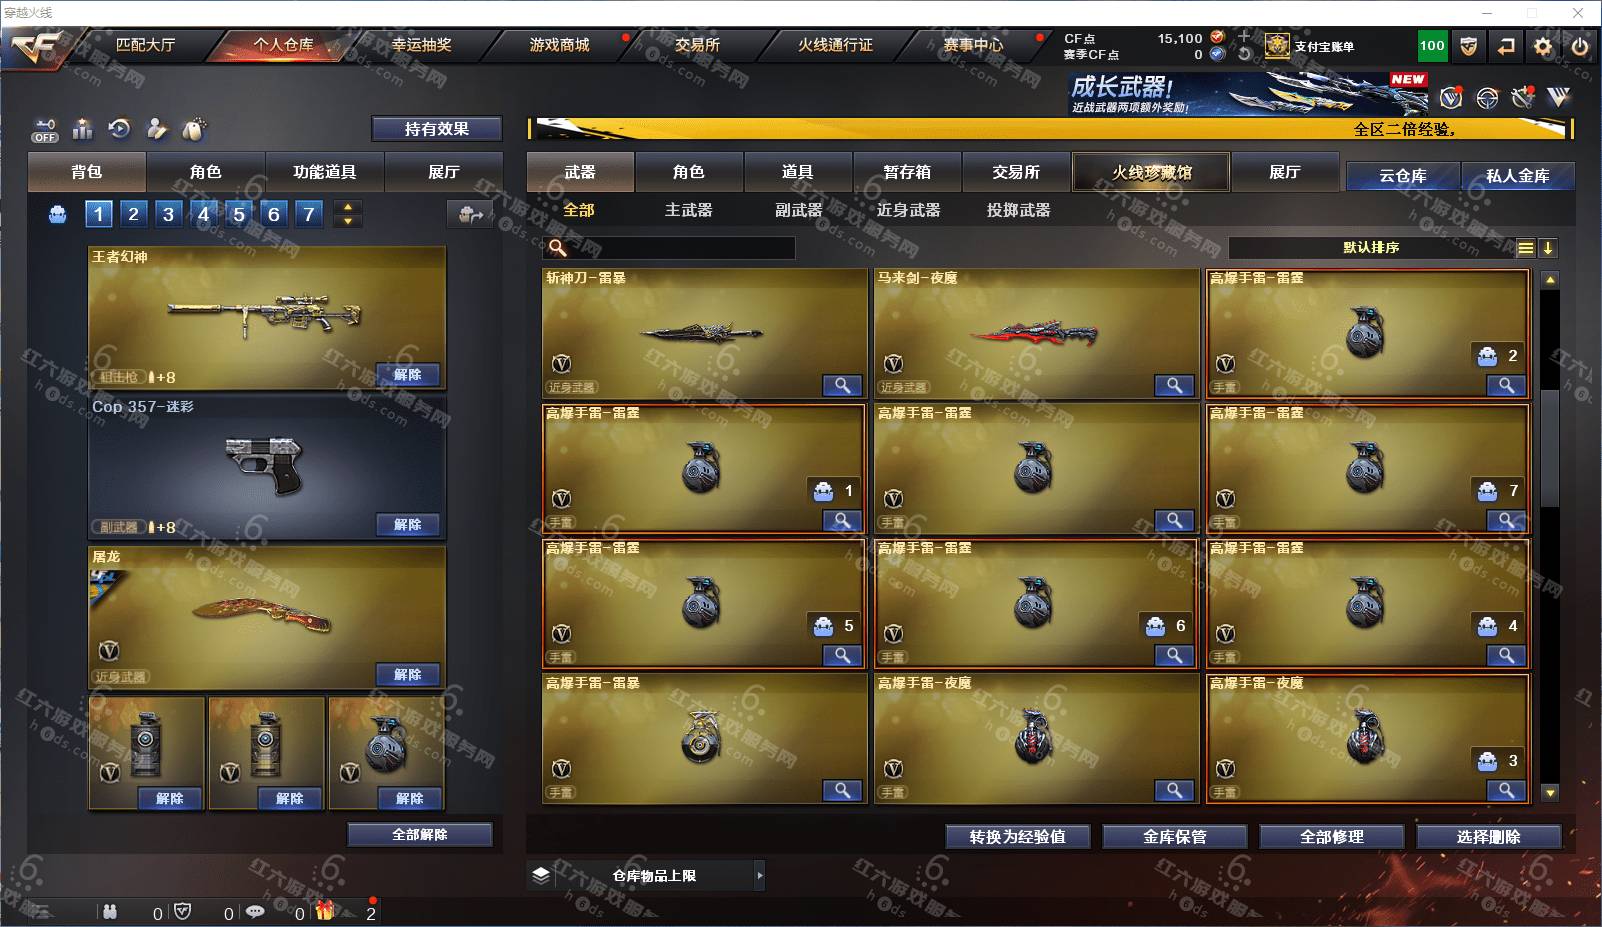This screenshot has width=1602, height=927.
Task: Click the gift icon in status bar
Action: pyautogui.click(x=325, y=911)
